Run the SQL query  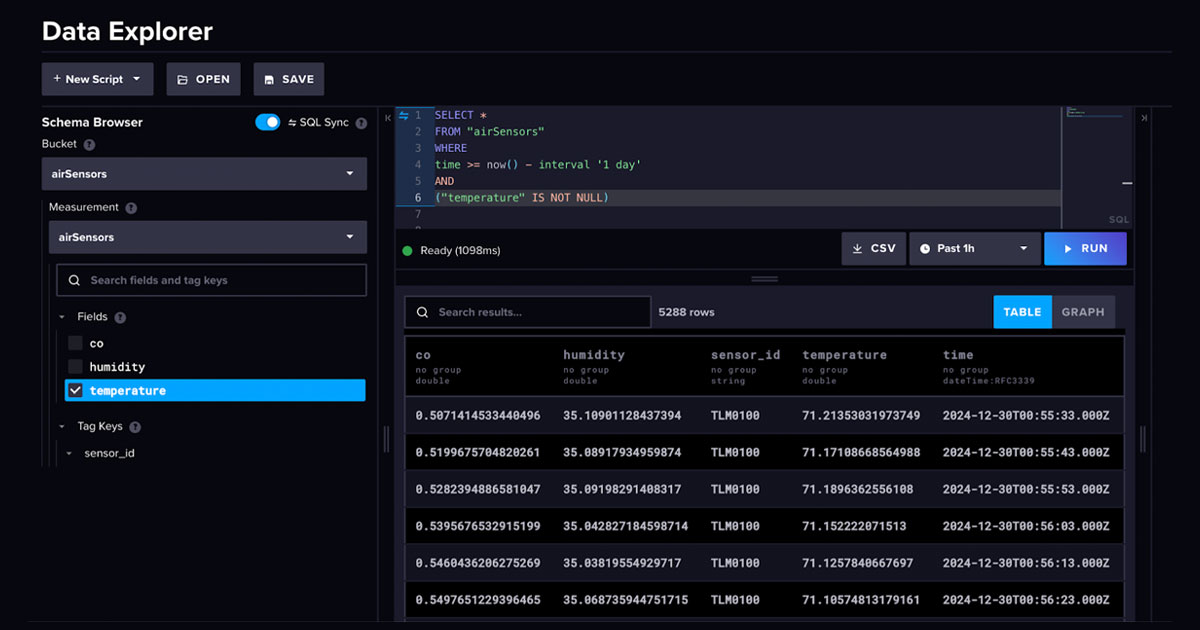(1085, 248)
